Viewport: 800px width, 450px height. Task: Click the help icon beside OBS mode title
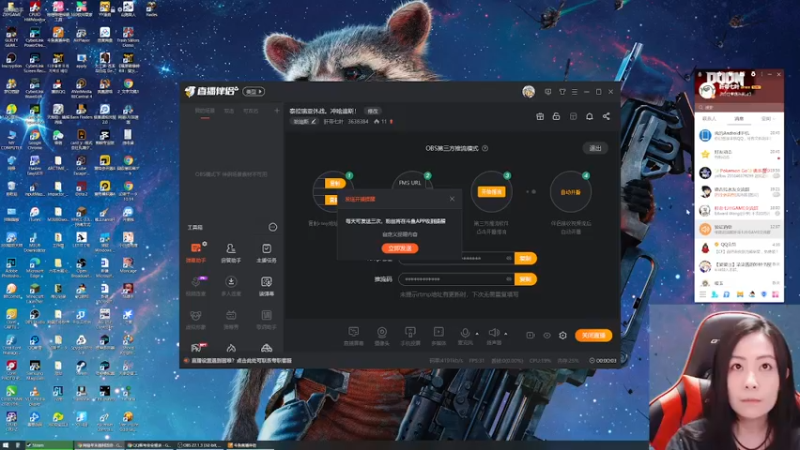click(485, 148)
